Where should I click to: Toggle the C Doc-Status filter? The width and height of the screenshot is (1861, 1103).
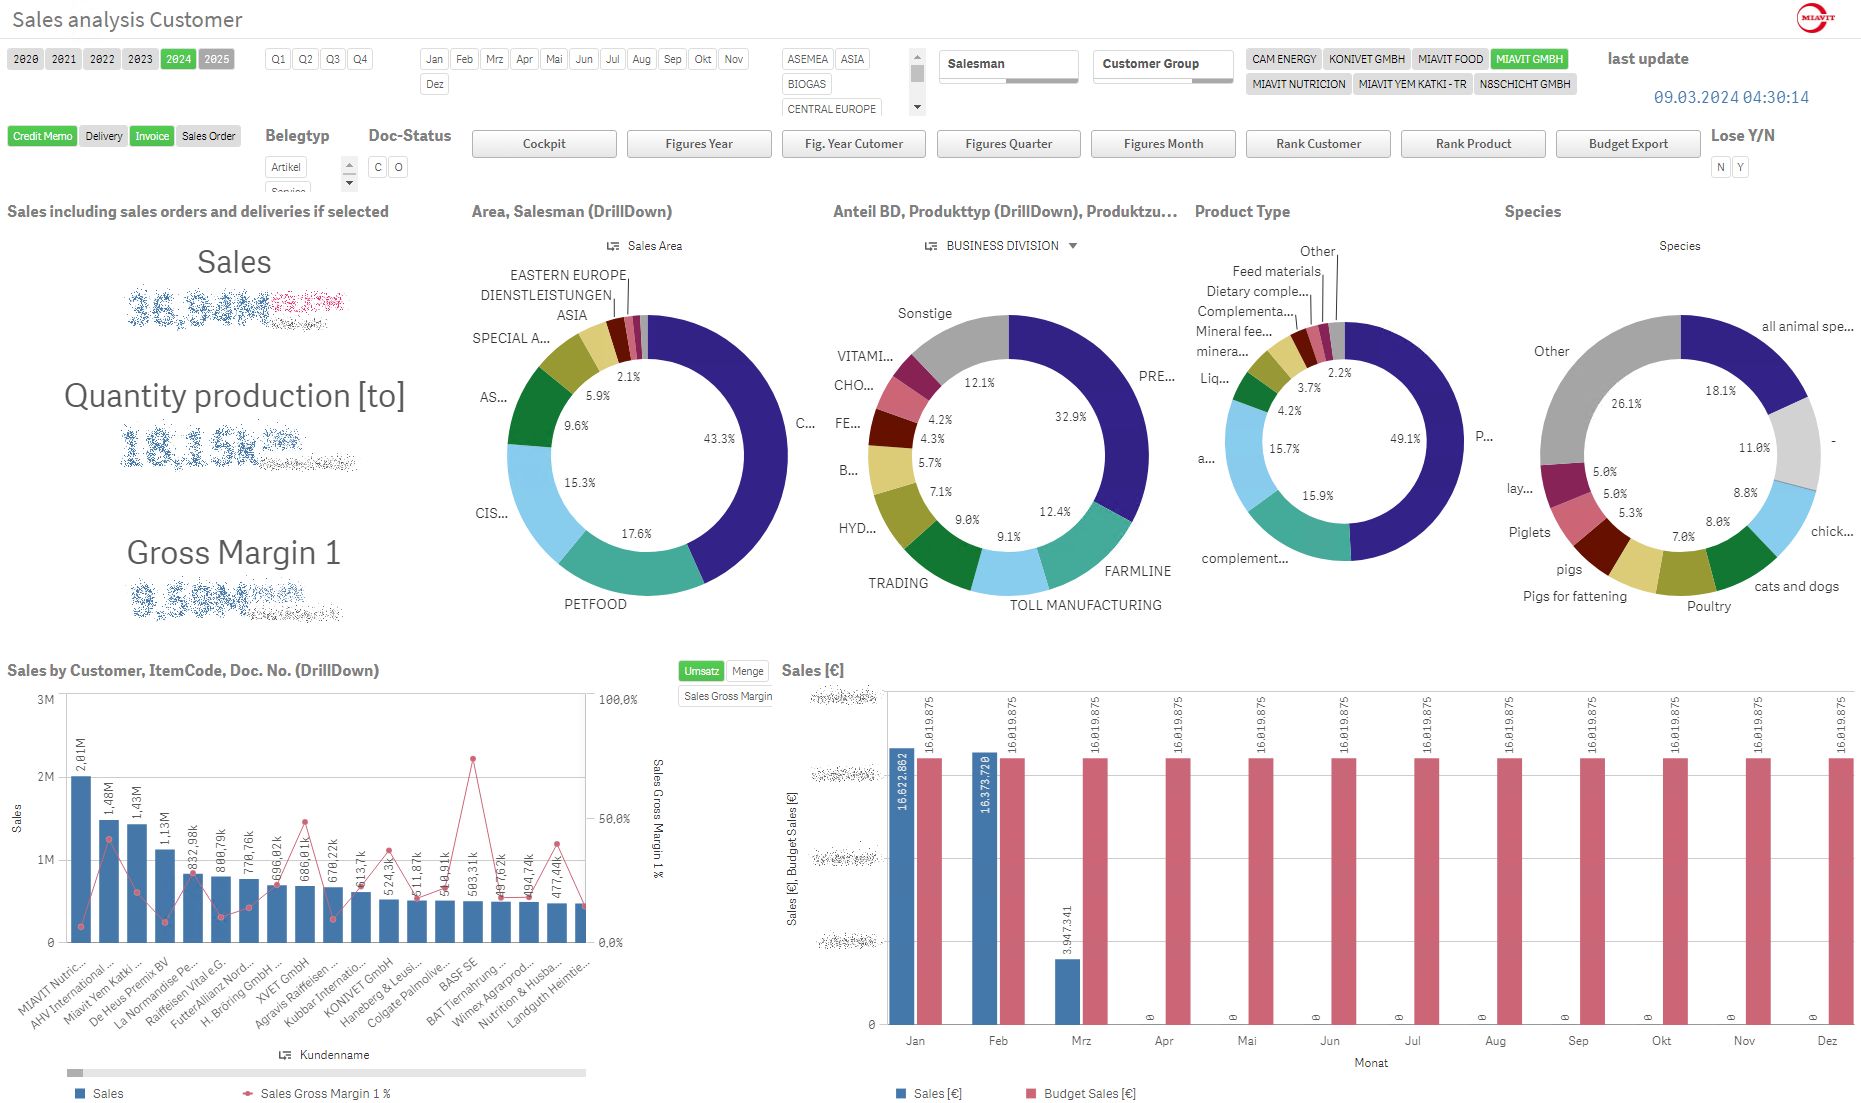coord(377,167)
